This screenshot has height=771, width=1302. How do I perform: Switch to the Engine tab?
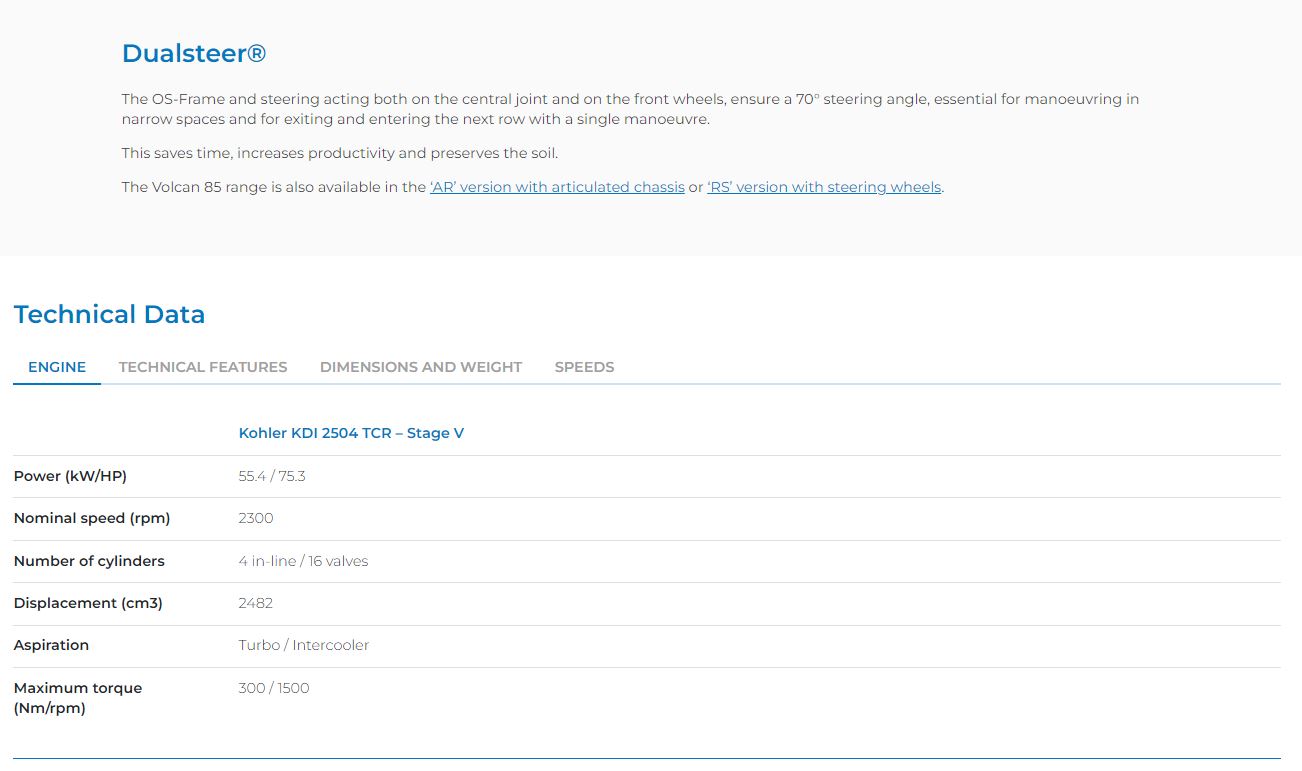pos(57,367)
